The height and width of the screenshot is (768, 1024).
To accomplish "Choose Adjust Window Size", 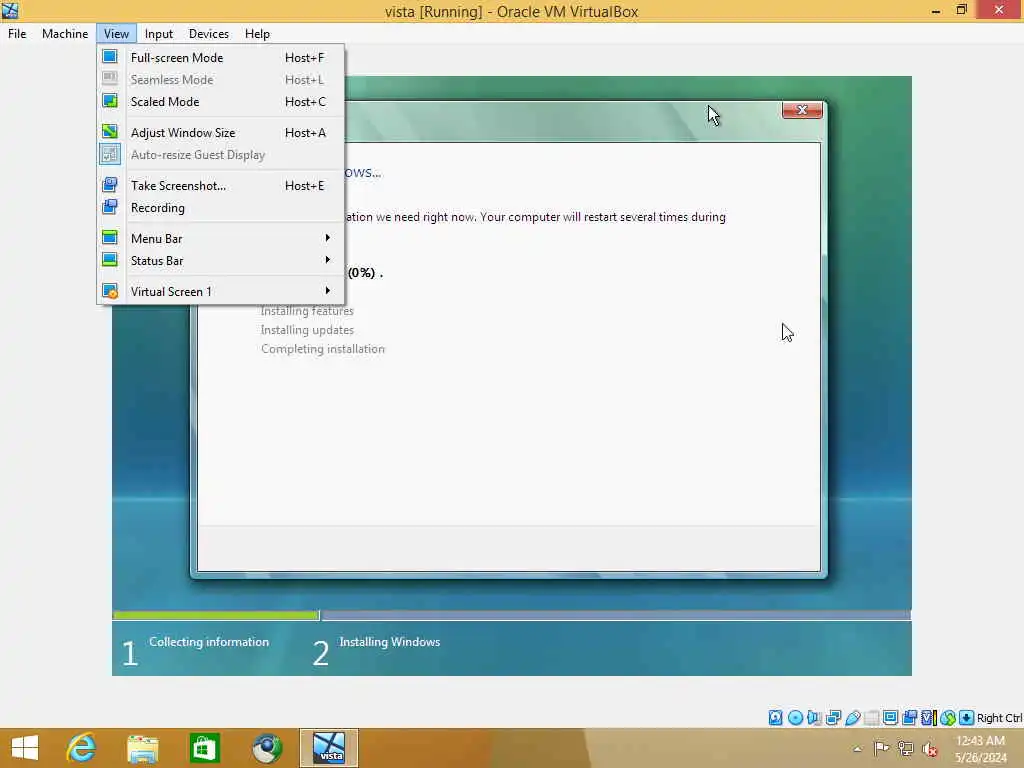I will [x=221, y=133].
